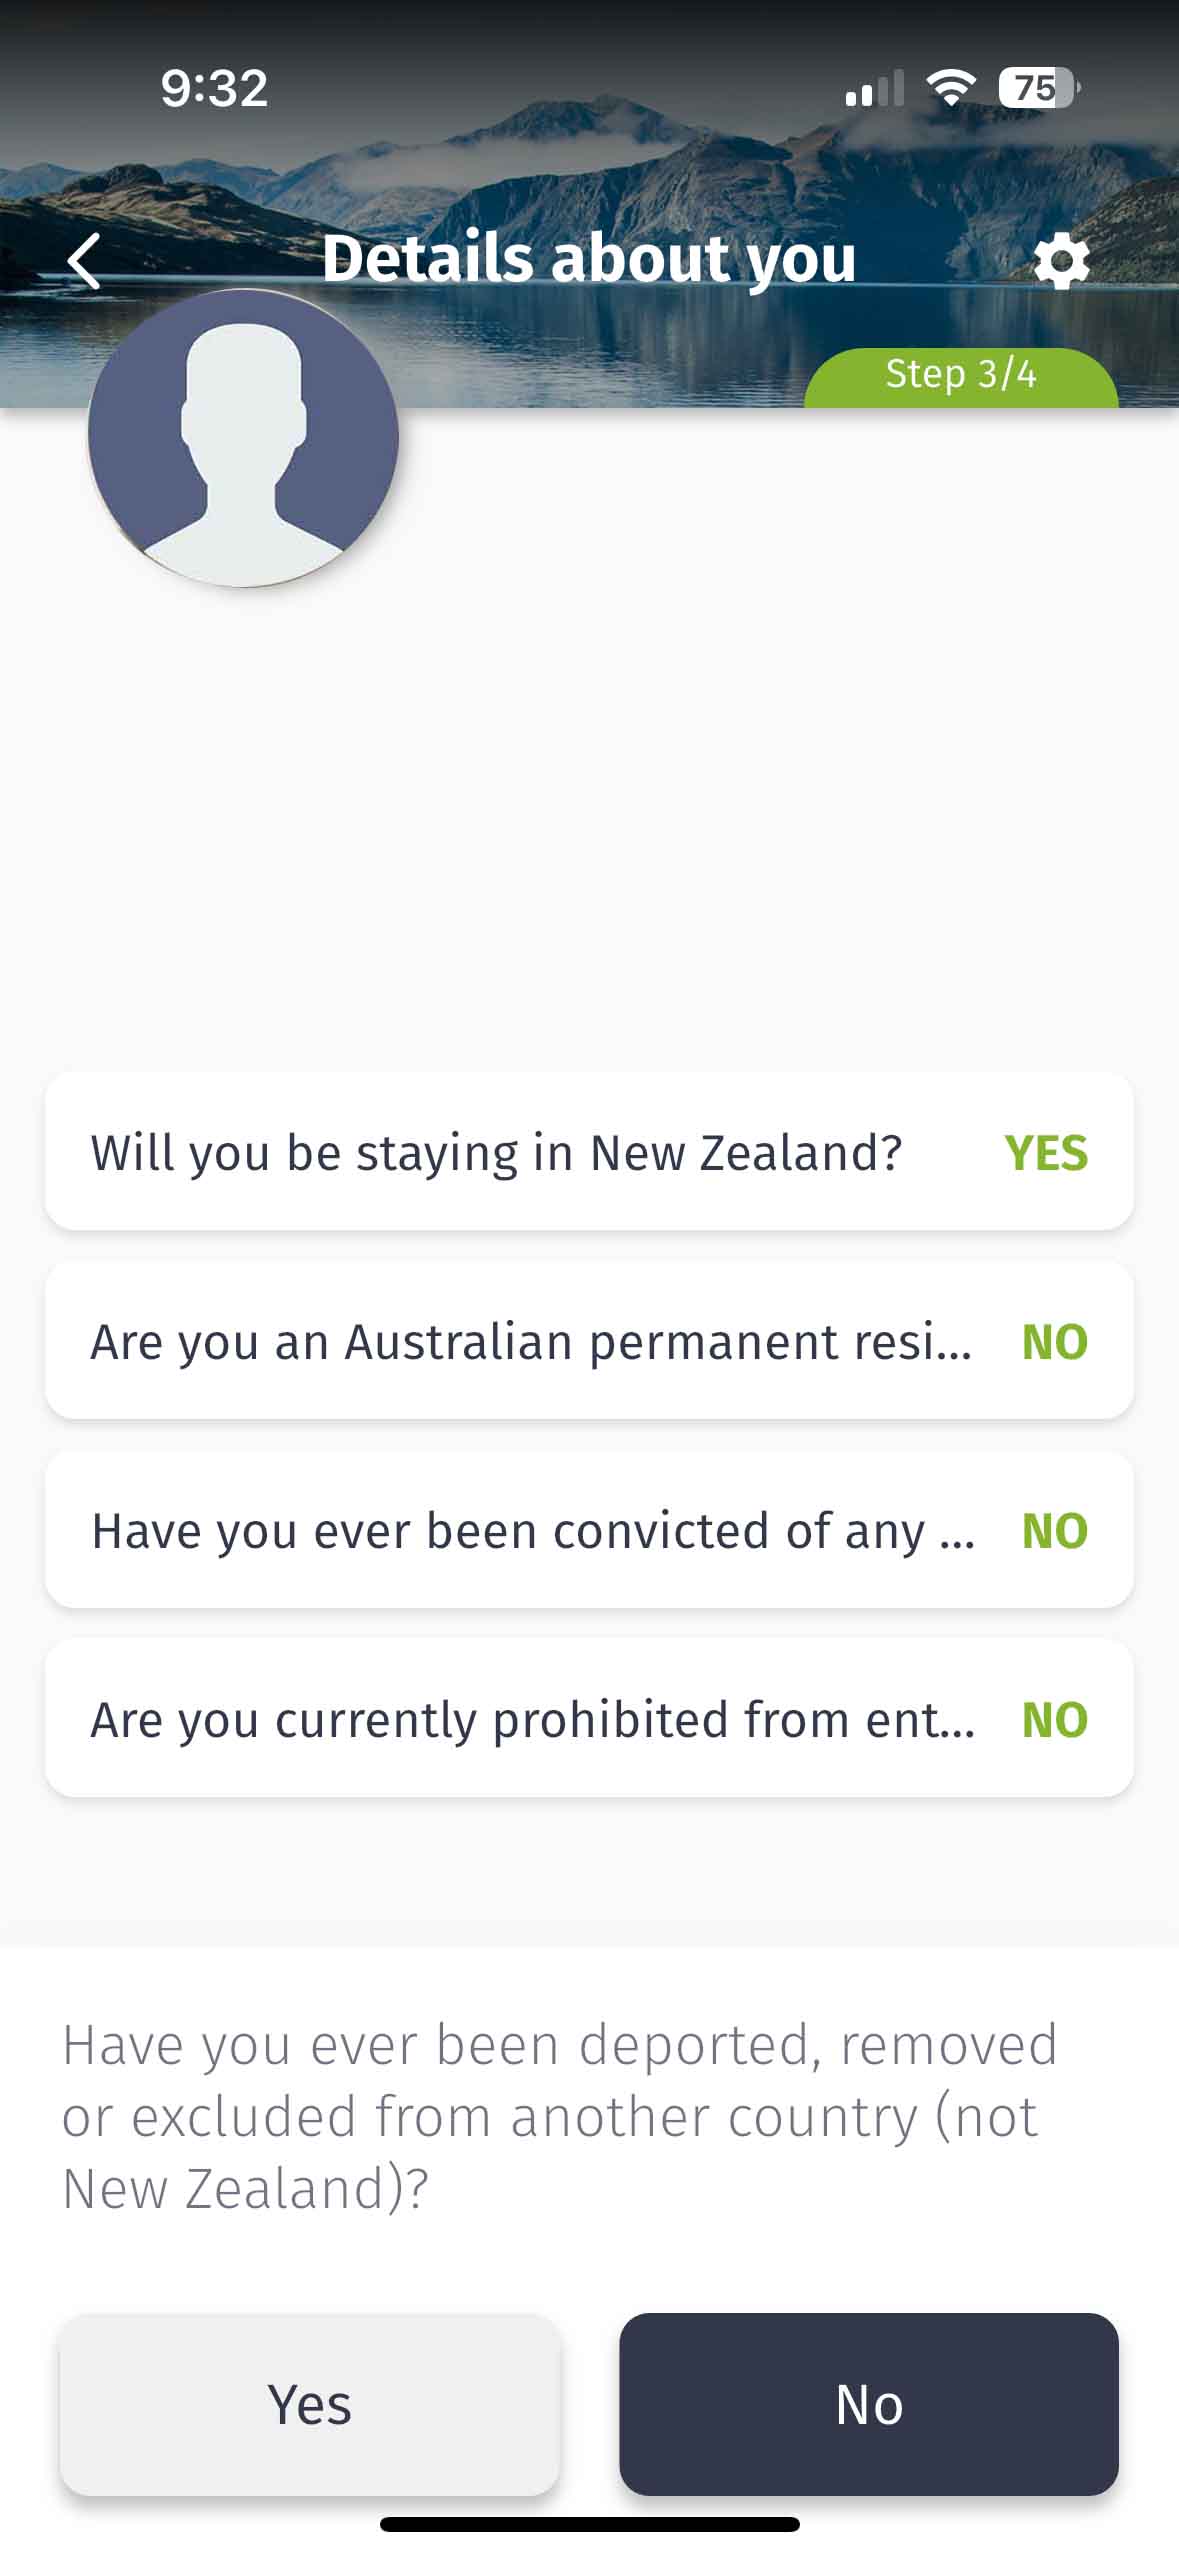The image size is (1179, 2556).
Task: Open the currently prohibited from entering question
Action: [589, 1718]
